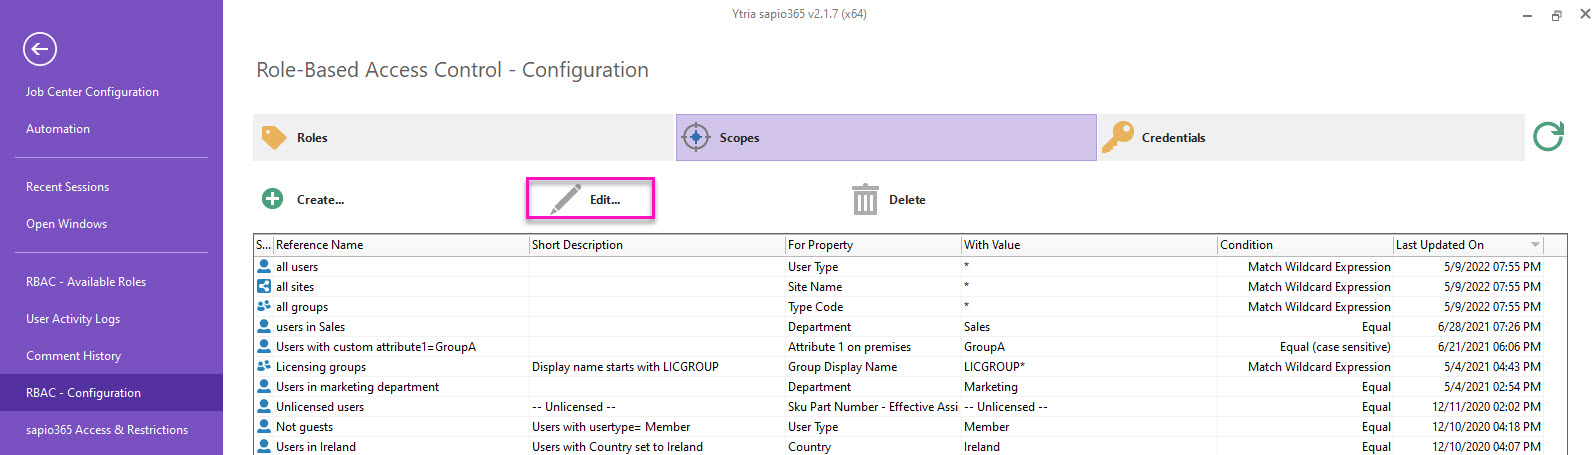
Task: Open User Activity Logs
Action: (x=73, y=319)
